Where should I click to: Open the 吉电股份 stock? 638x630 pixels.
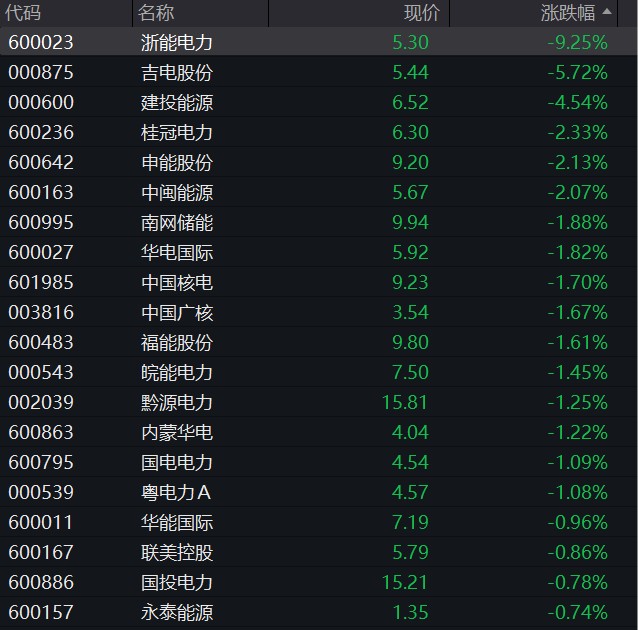tap(177, 72)
